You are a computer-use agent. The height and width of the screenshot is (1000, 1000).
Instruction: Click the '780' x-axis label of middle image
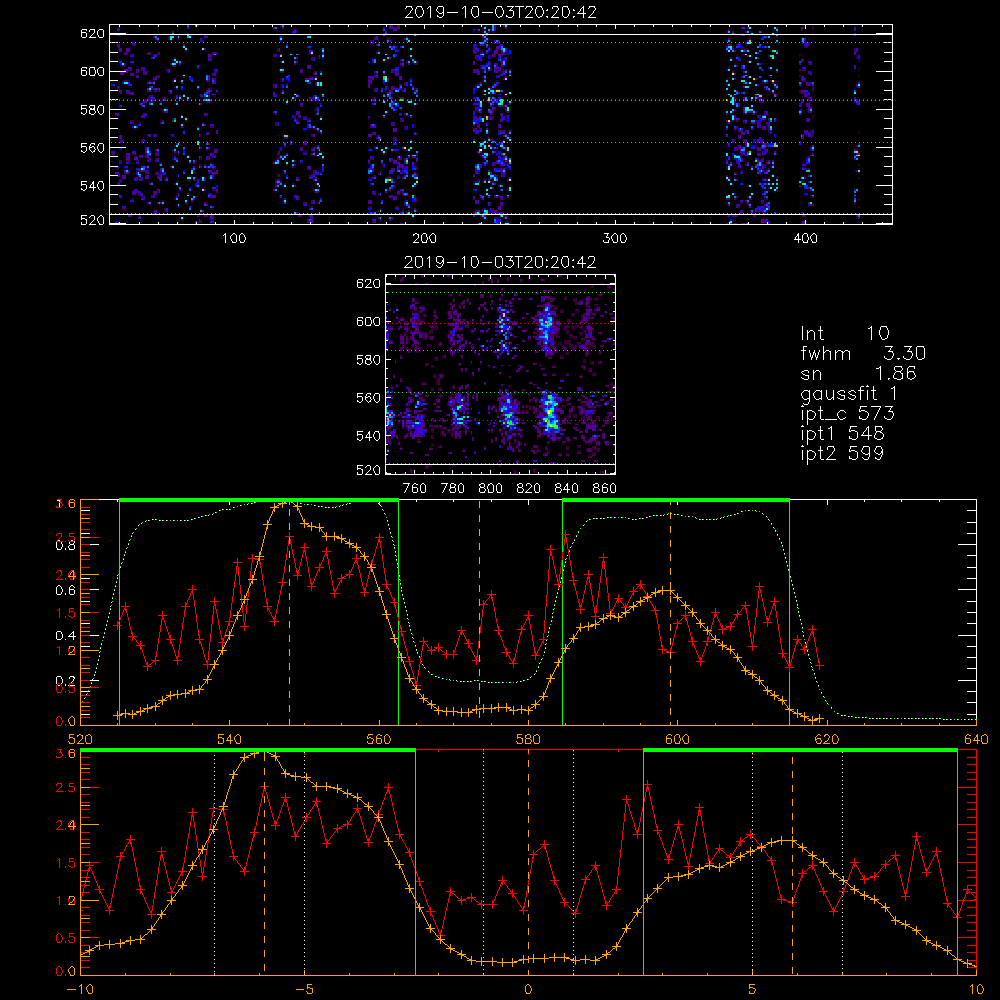[453, 489]
